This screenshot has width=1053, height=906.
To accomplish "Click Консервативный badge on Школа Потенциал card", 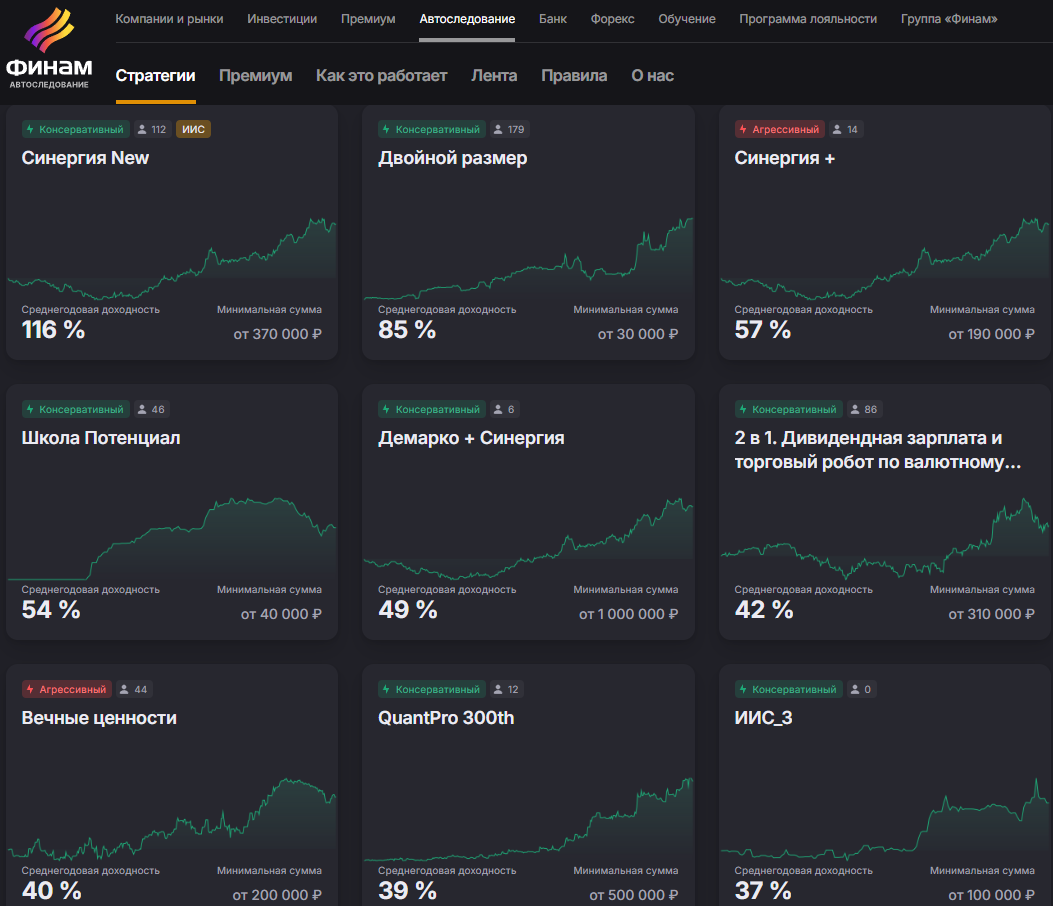I will (75, 409).
